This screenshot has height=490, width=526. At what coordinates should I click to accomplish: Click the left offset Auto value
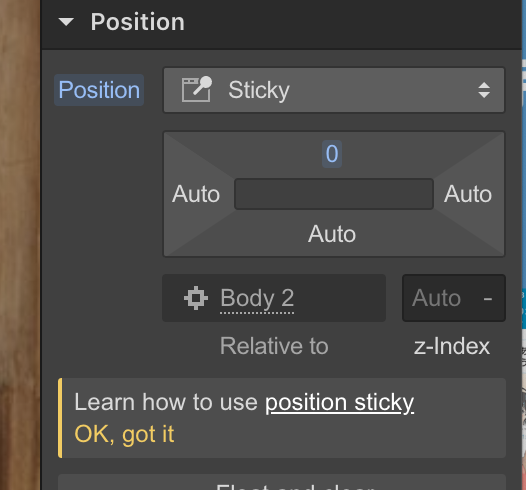[196, 194]
